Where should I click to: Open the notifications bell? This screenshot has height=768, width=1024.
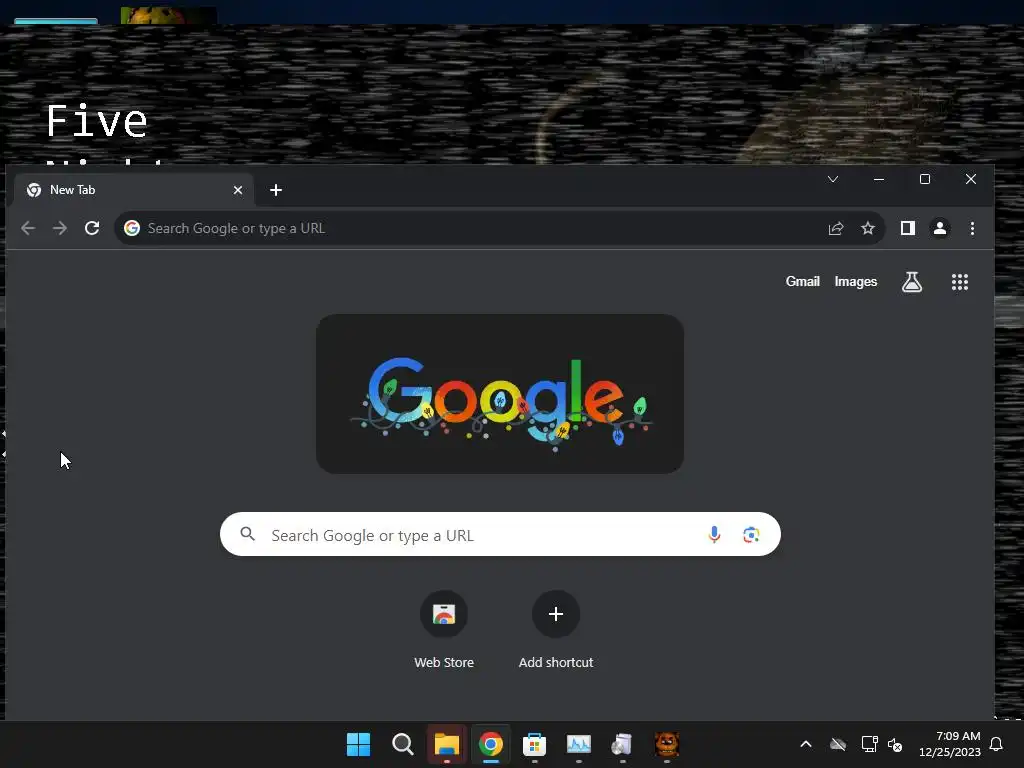996,744
